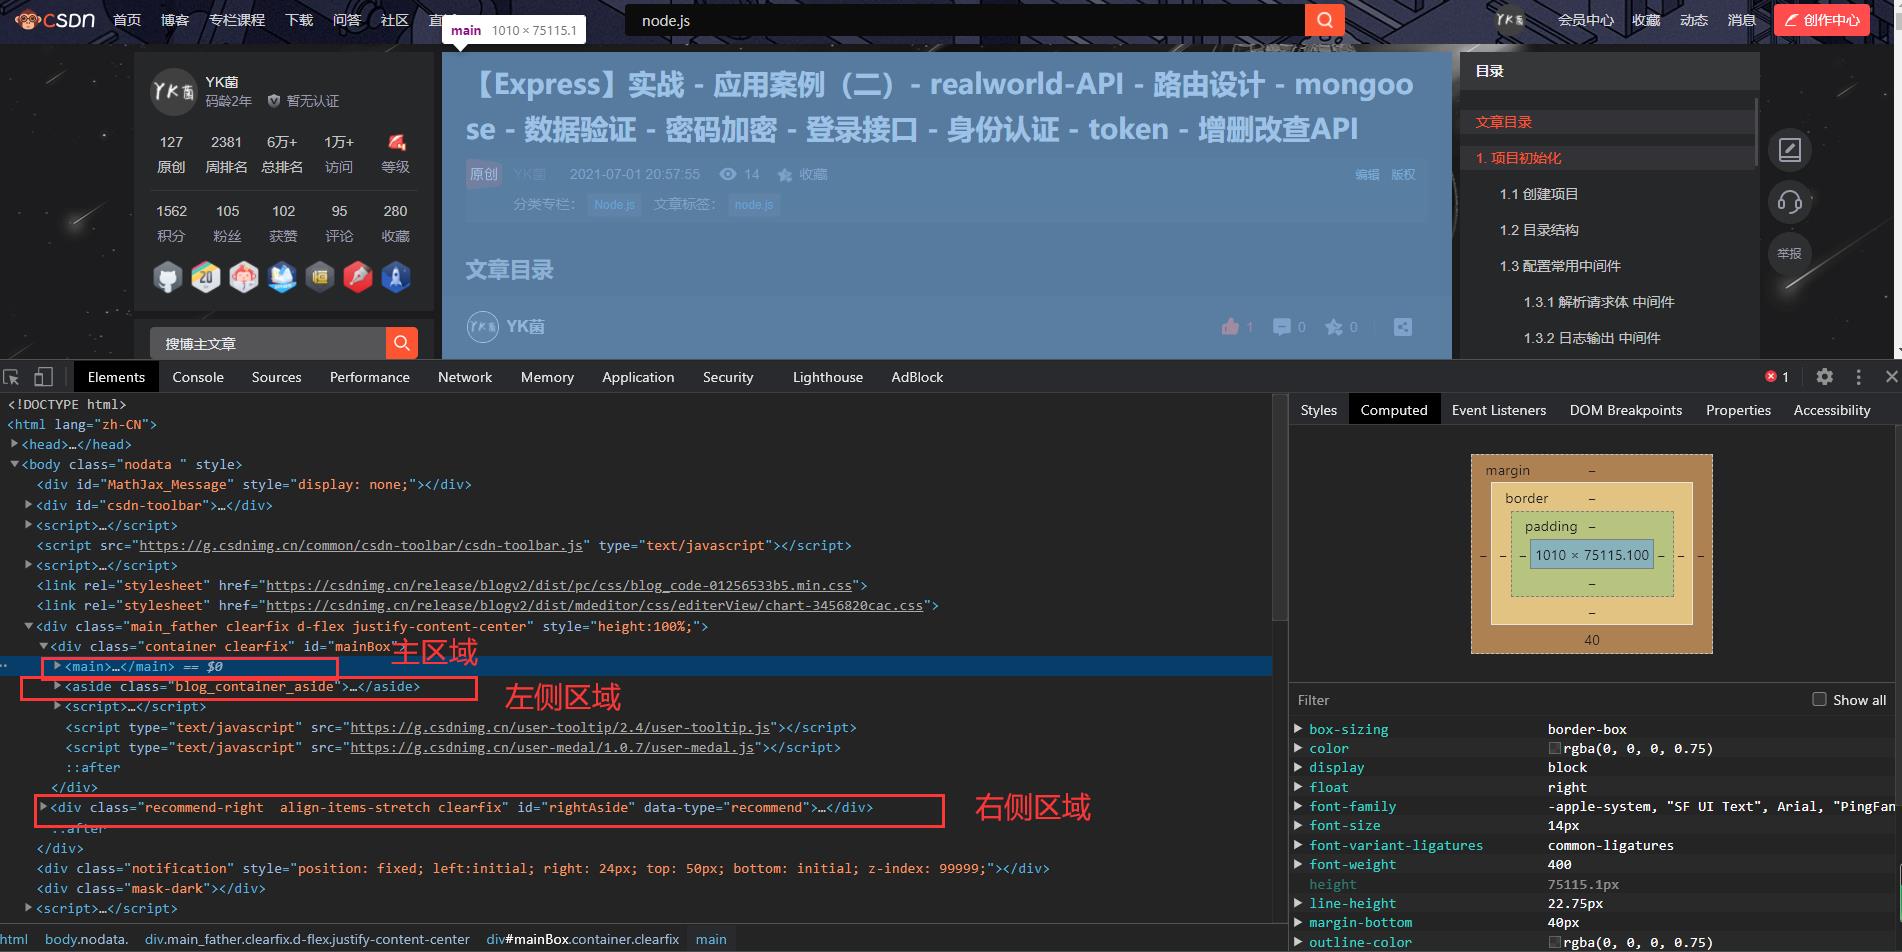Open DevTools more options menu

click(1859, 377)
